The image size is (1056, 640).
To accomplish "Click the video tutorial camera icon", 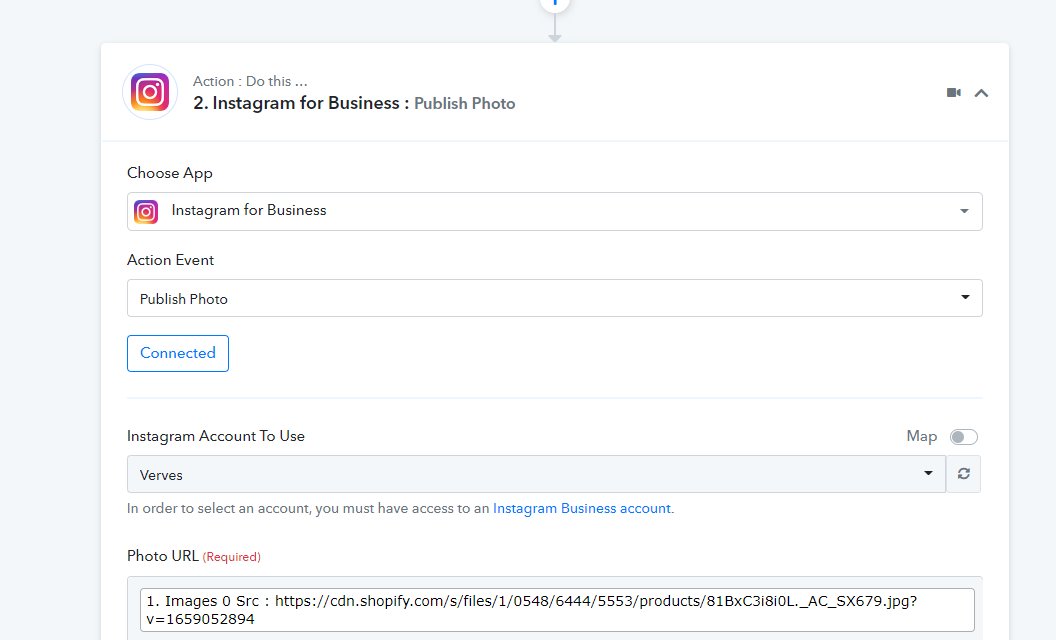I will [954, 92].
